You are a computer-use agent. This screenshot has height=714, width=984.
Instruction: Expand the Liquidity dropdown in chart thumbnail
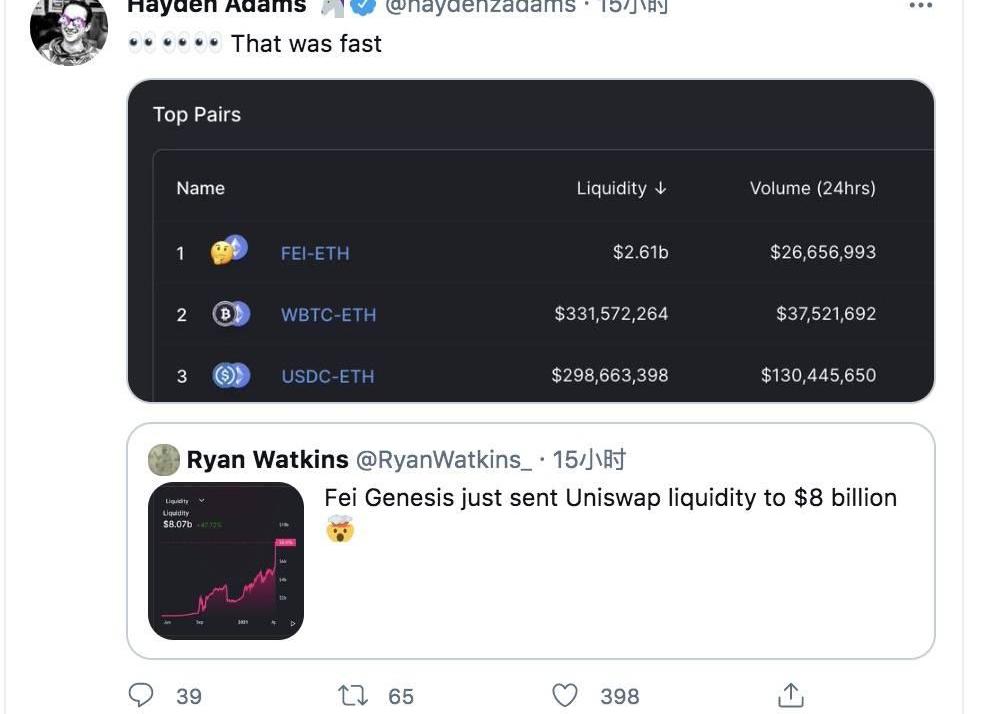[202, 500]
